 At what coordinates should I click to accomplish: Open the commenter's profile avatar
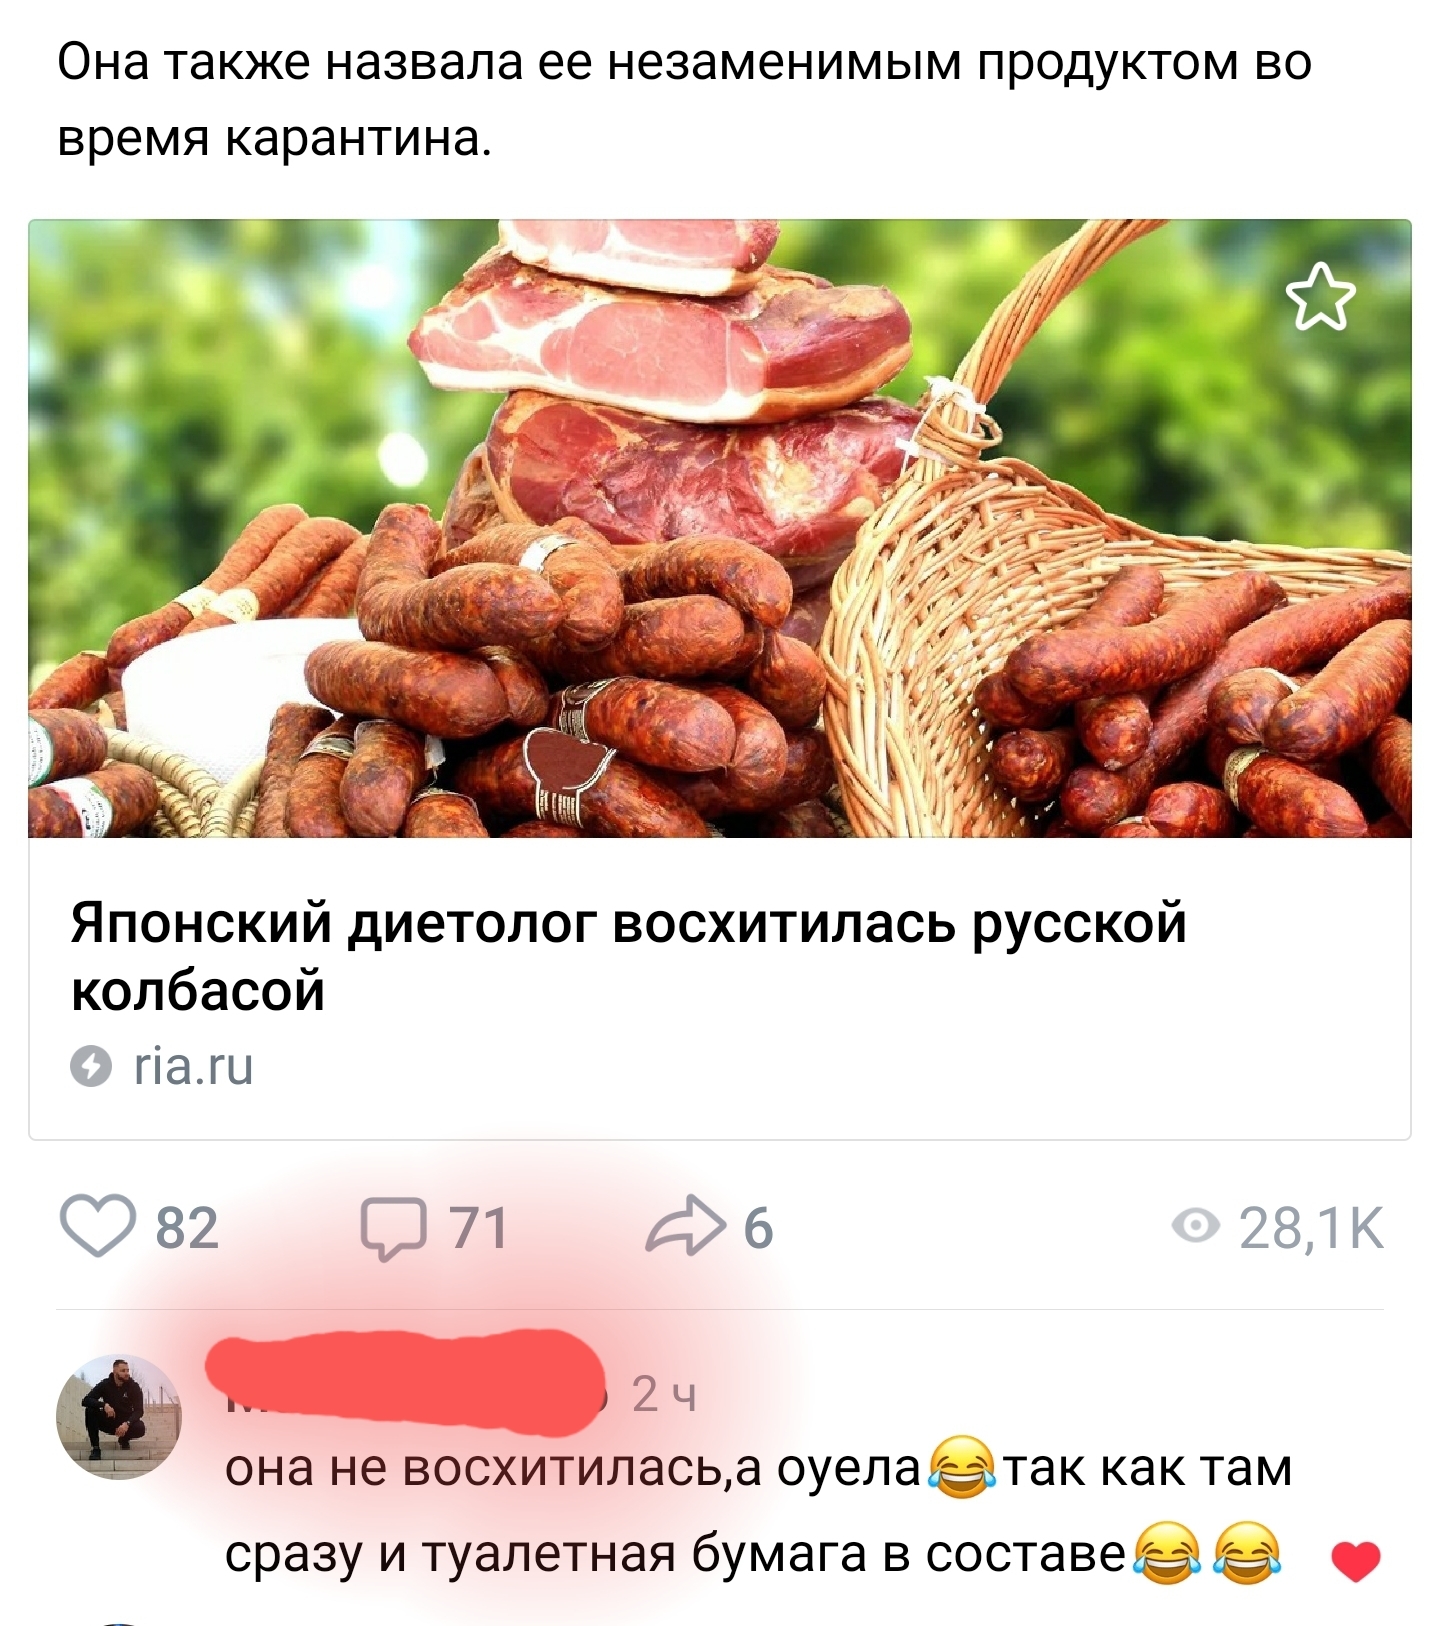point(118,1417)
